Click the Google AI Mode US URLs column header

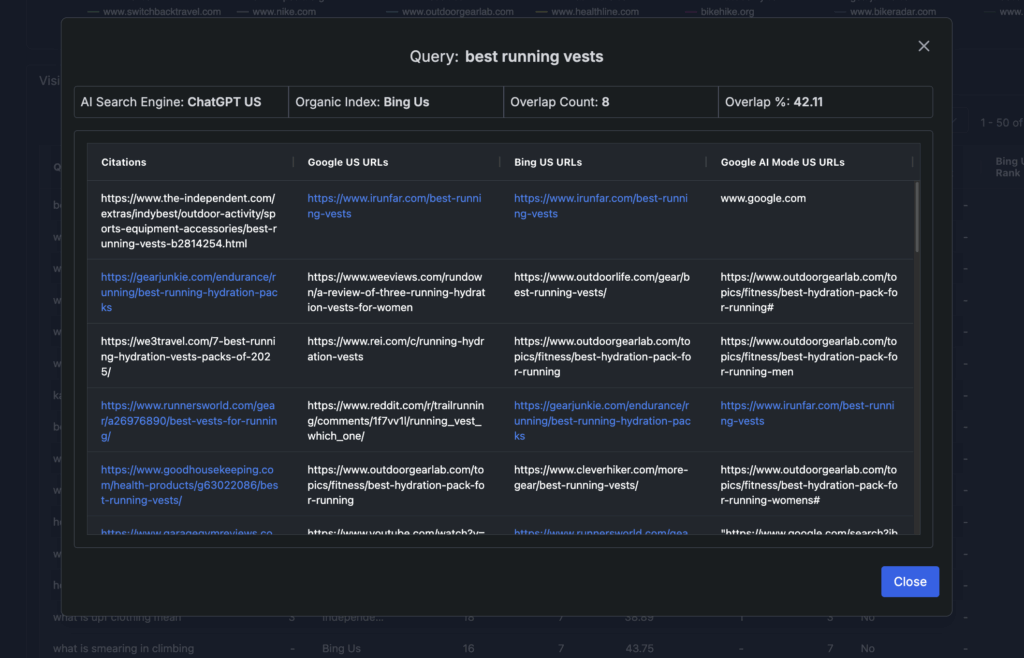[782, 162]
